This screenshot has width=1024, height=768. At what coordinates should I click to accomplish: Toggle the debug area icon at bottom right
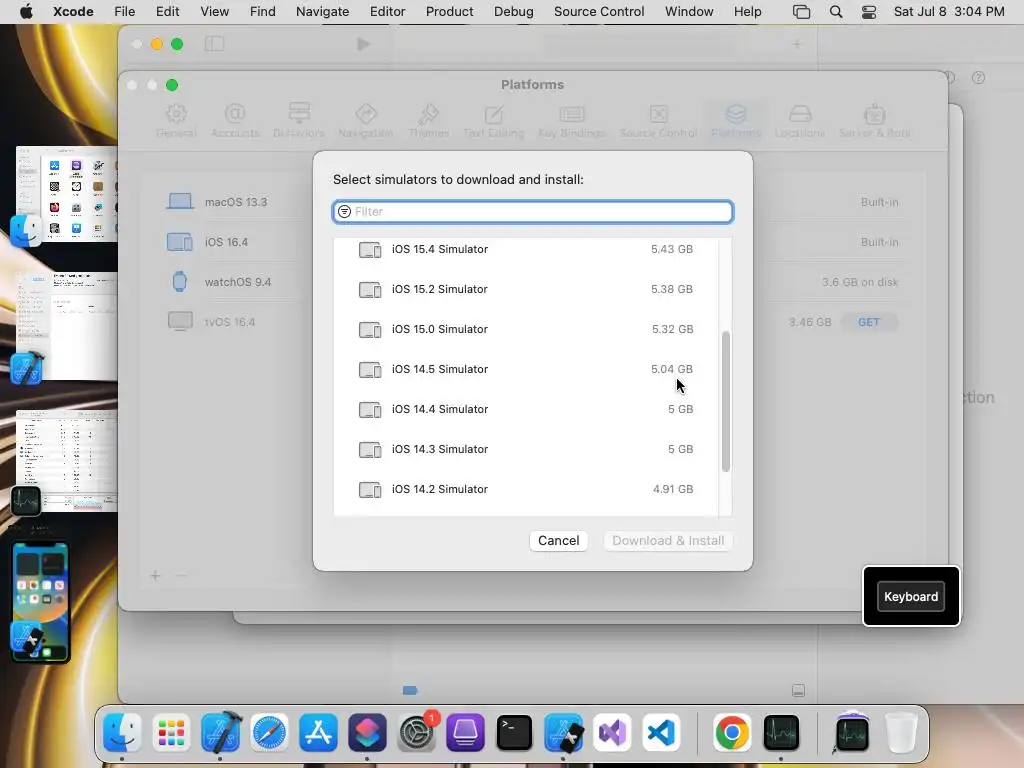tap(798, 690)
